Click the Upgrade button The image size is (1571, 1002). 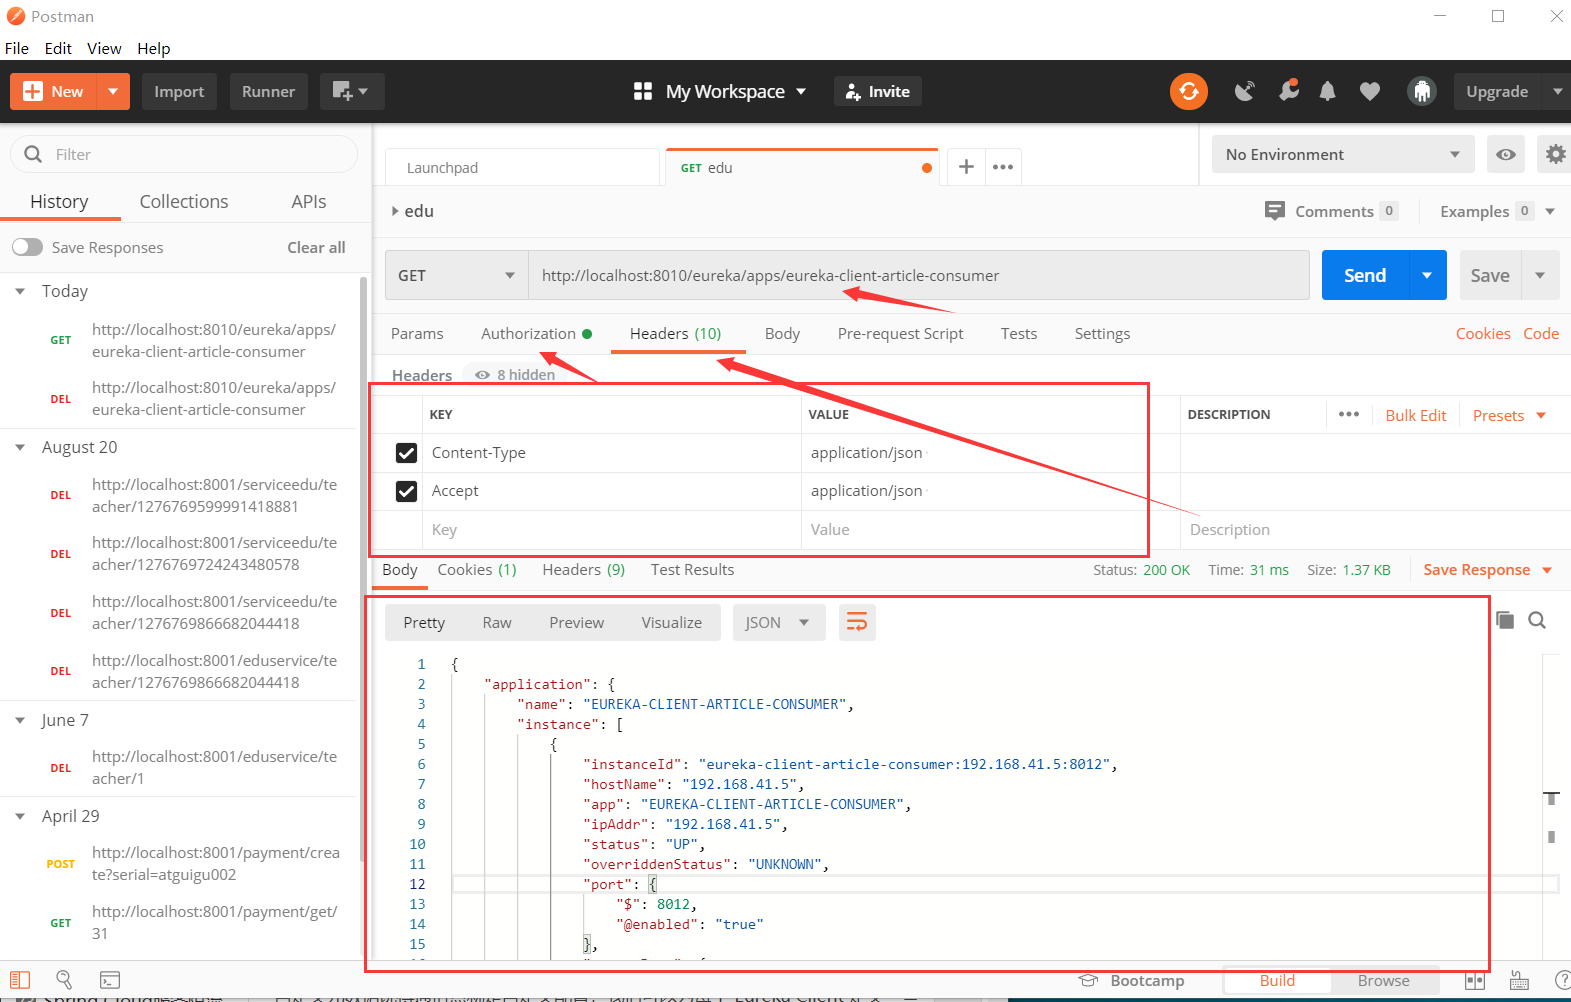click(x=1497, y=91)
